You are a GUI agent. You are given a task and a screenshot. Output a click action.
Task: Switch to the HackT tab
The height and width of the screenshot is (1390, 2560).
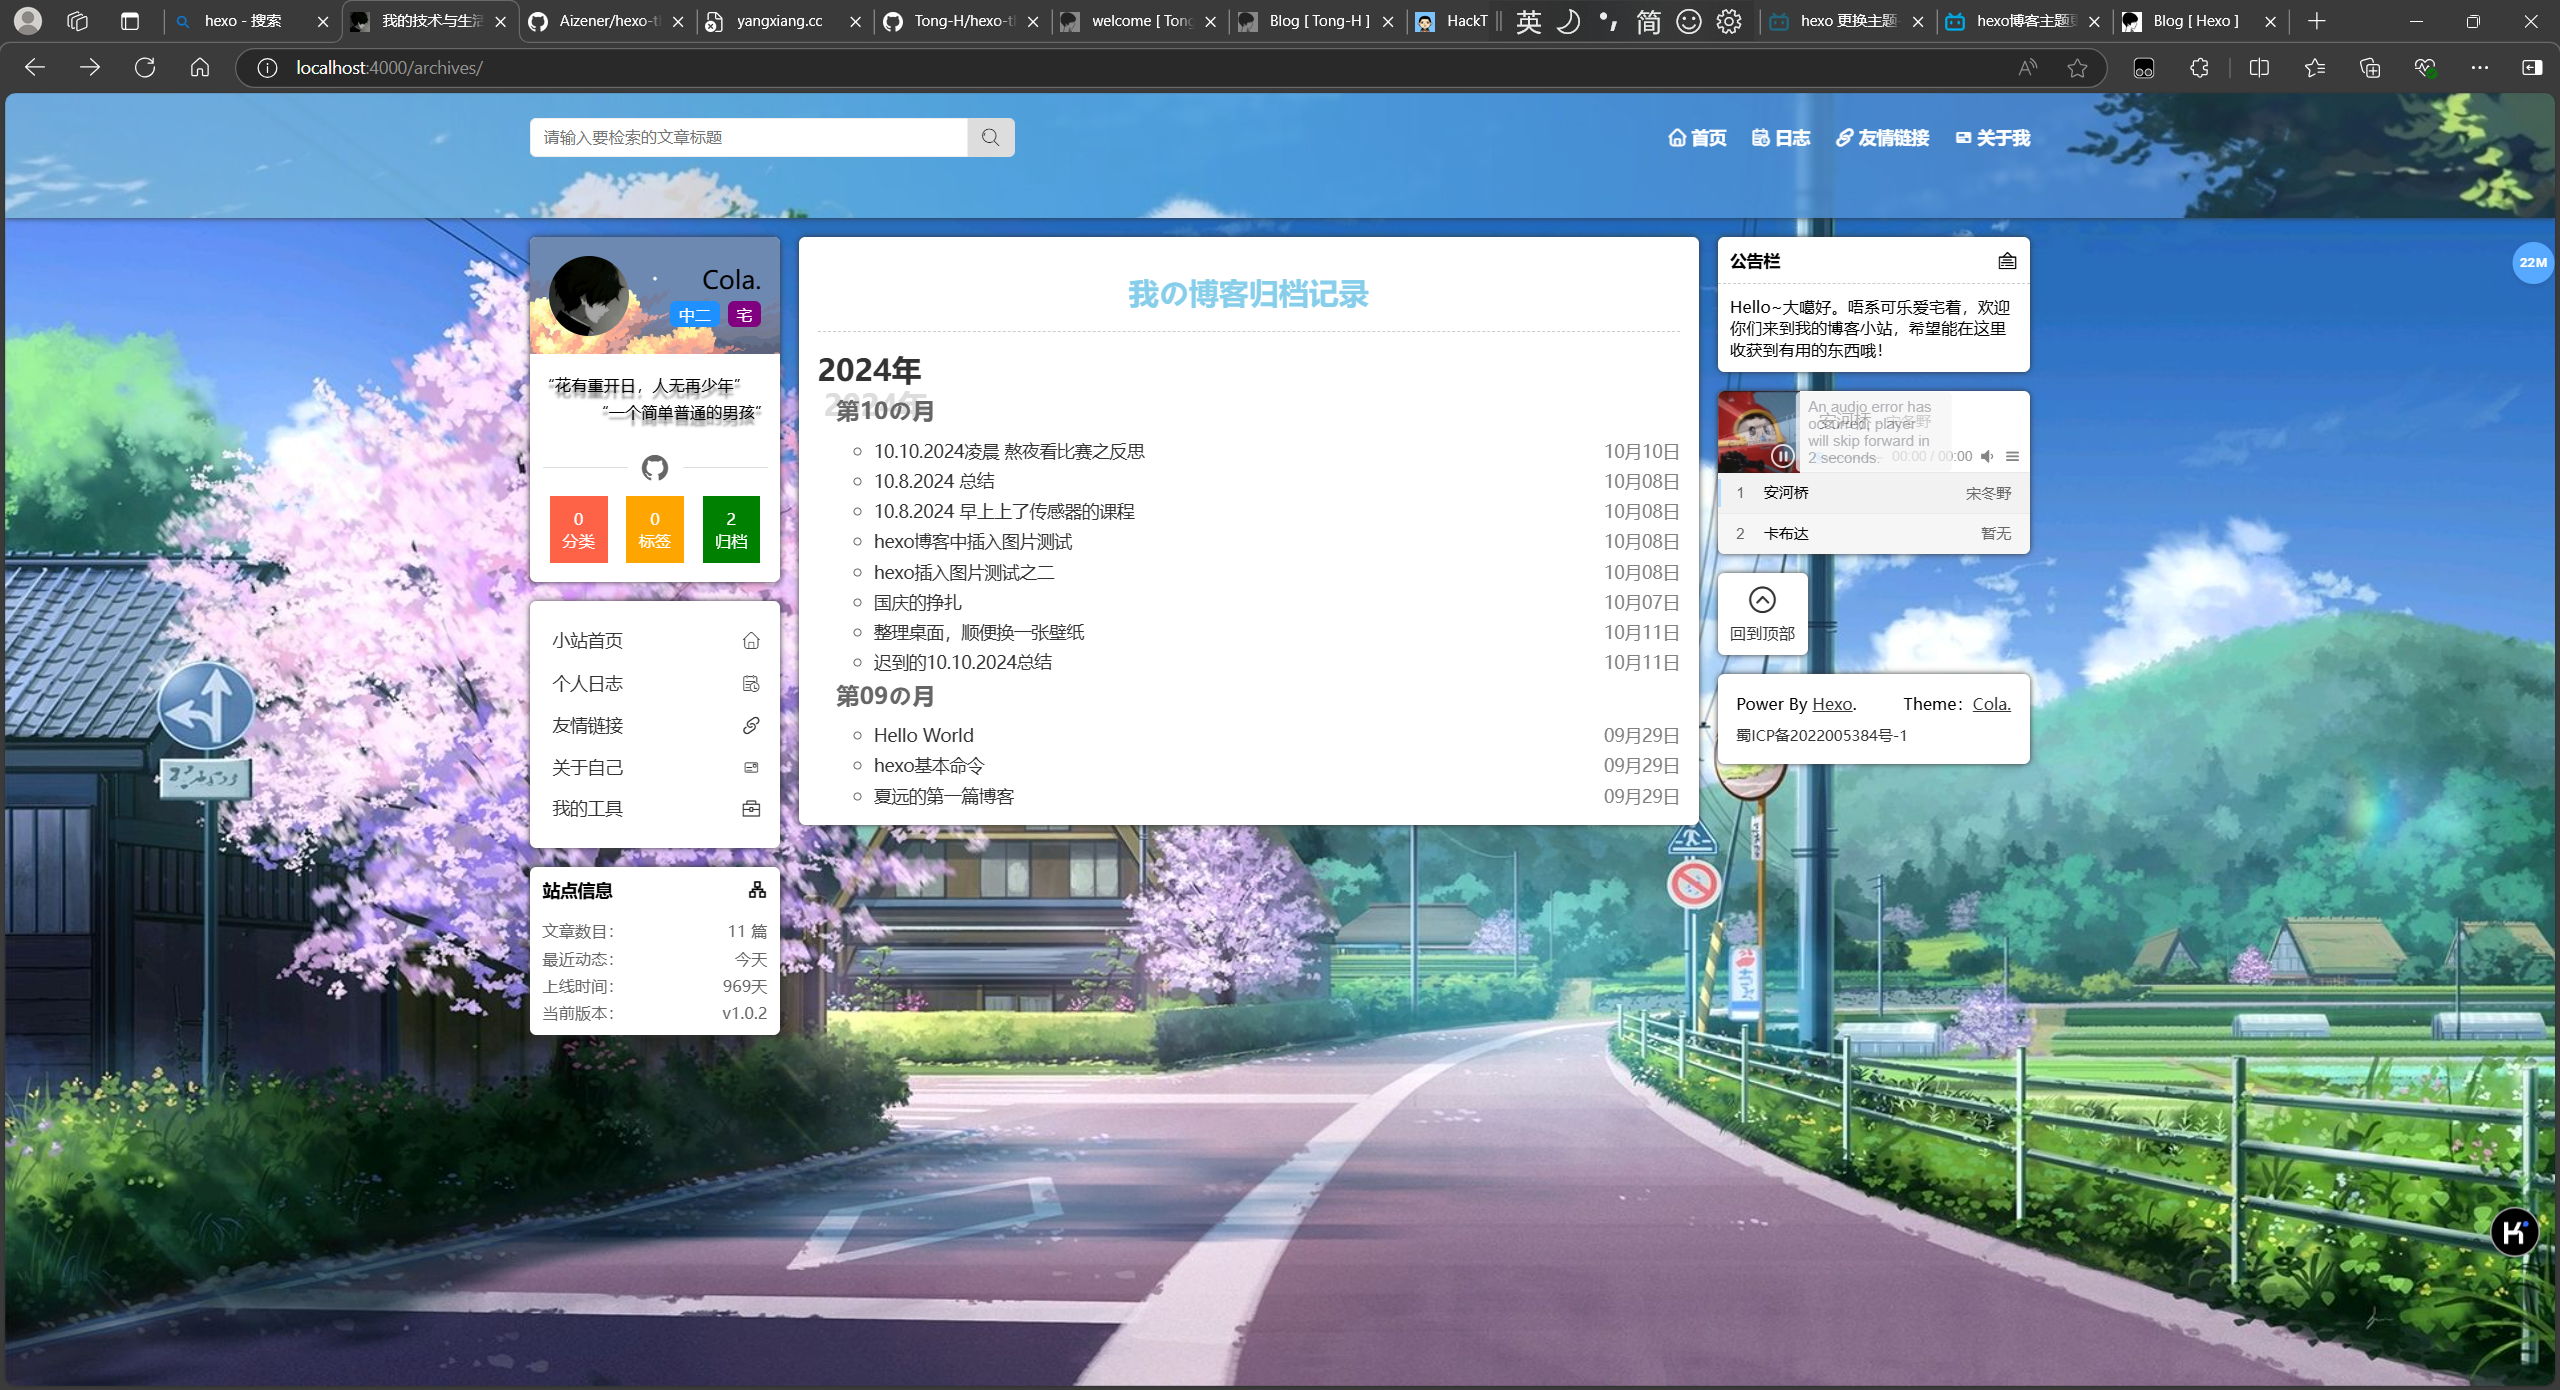pos(1452,21)
